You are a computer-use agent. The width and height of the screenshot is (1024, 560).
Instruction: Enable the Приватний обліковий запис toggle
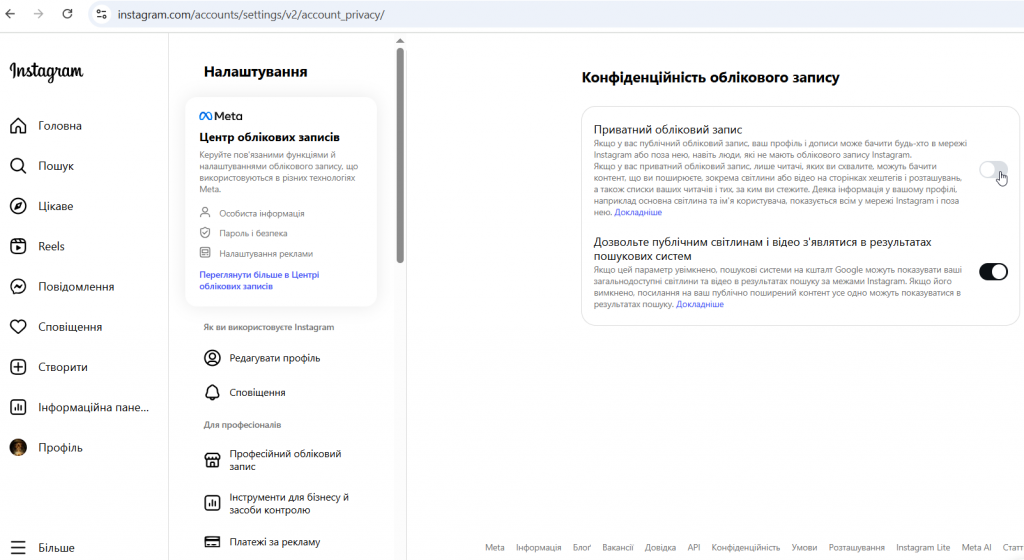coord(993,170)
